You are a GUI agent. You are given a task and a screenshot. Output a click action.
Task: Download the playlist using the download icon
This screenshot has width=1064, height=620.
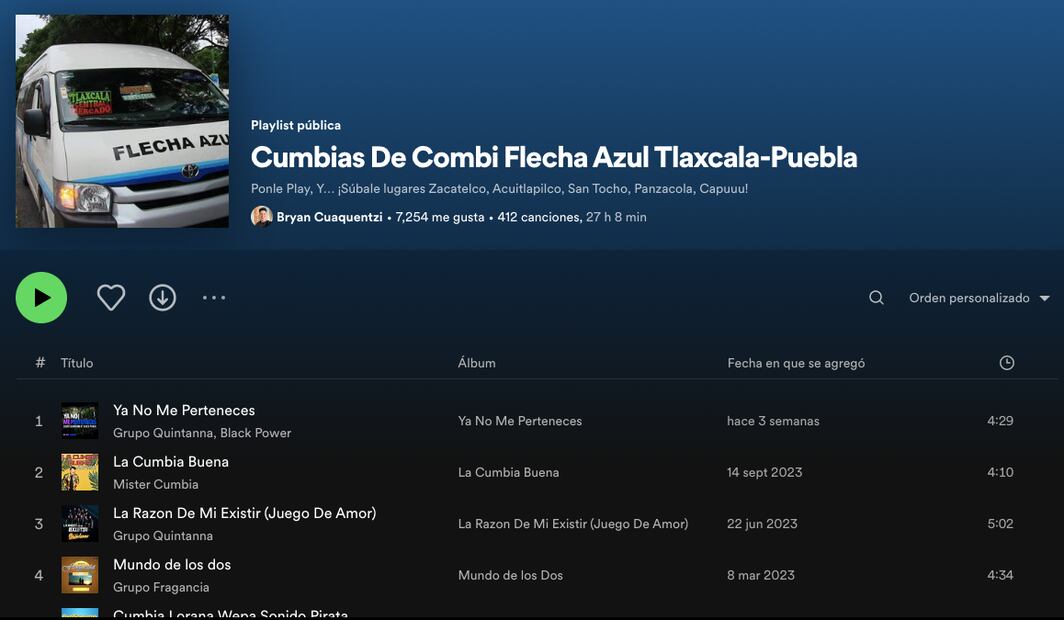pos(162,297)
